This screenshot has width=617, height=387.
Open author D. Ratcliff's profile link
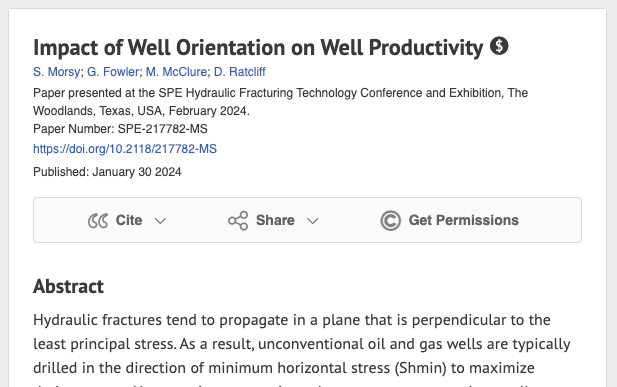click(x=240, y=72)
